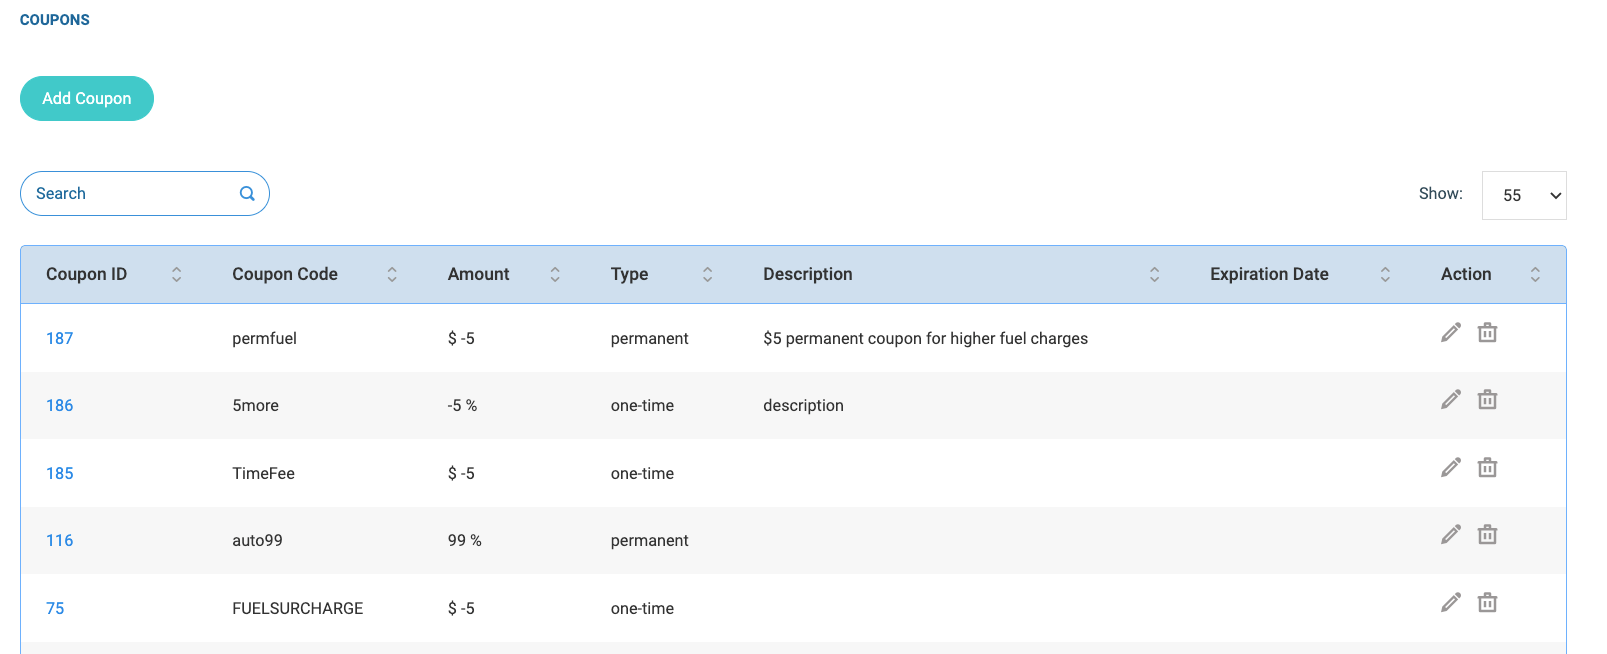This screenshot has width=1607, height=654.
Task: Delete the auto99 coupon with trash icon
Action: (1488, 534)
